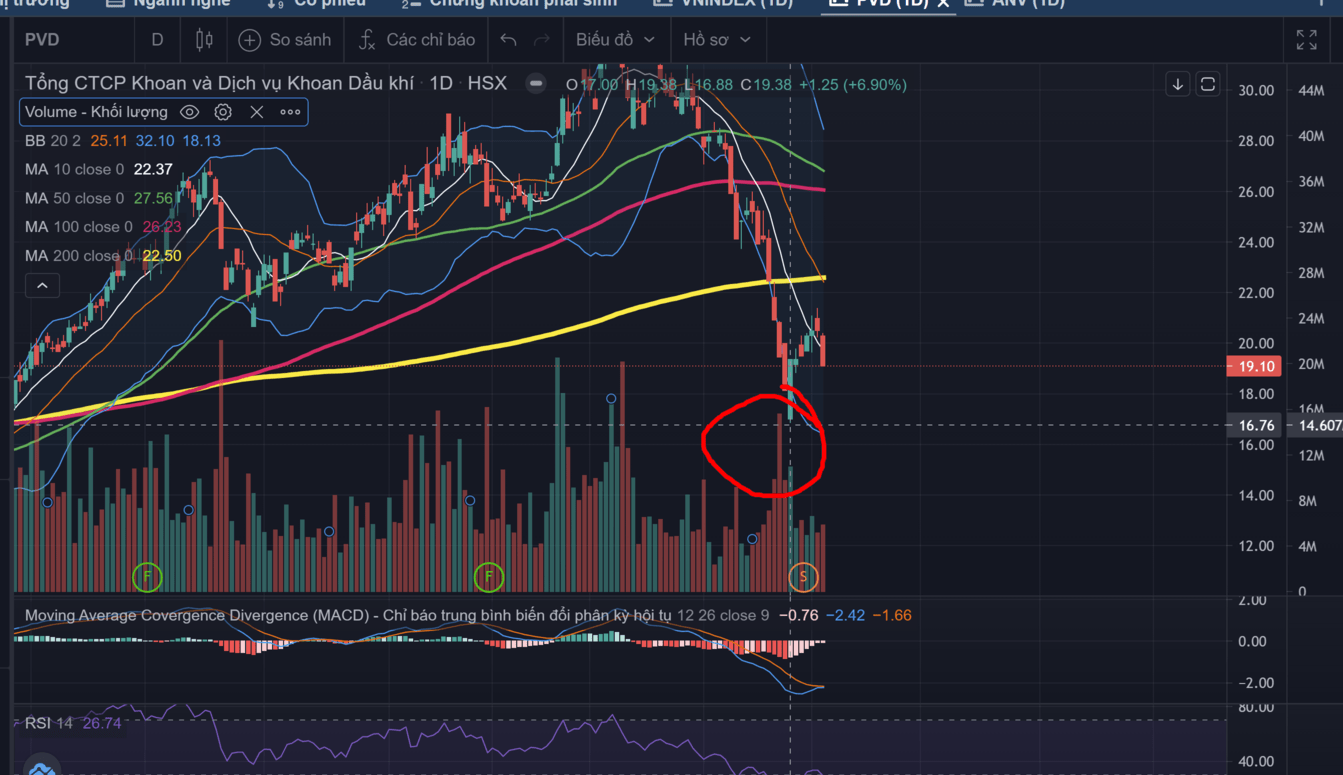The height and width of the screenshot is (775, 1343).
Task: Click the BB upper band value 32.10
Action: click(155, 141)
